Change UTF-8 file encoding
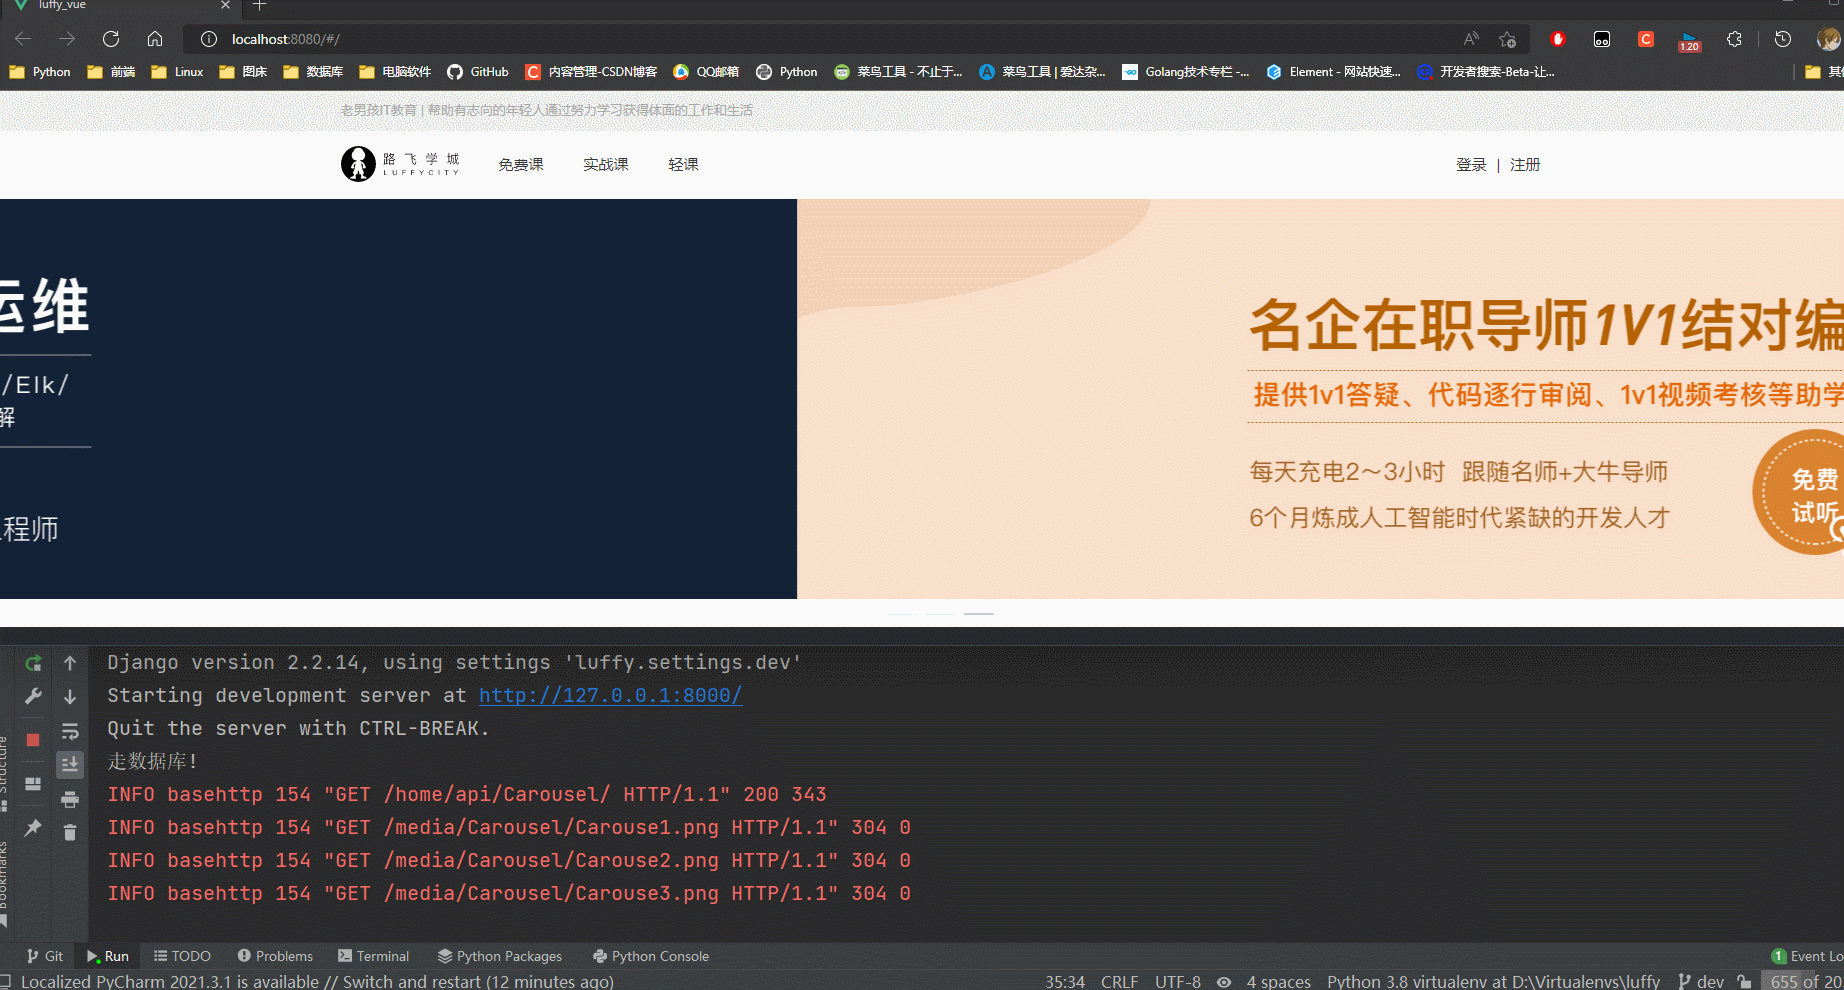Screen dimensions: 1844x990 (1178, 982)
